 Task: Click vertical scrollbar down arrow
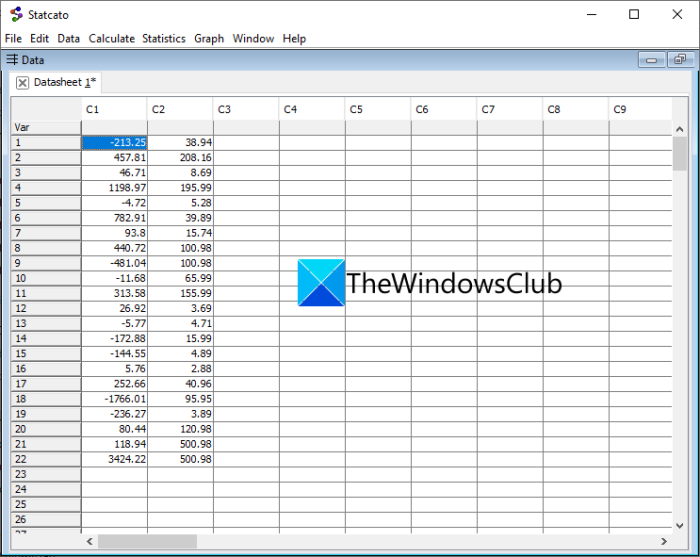point(679,526)
